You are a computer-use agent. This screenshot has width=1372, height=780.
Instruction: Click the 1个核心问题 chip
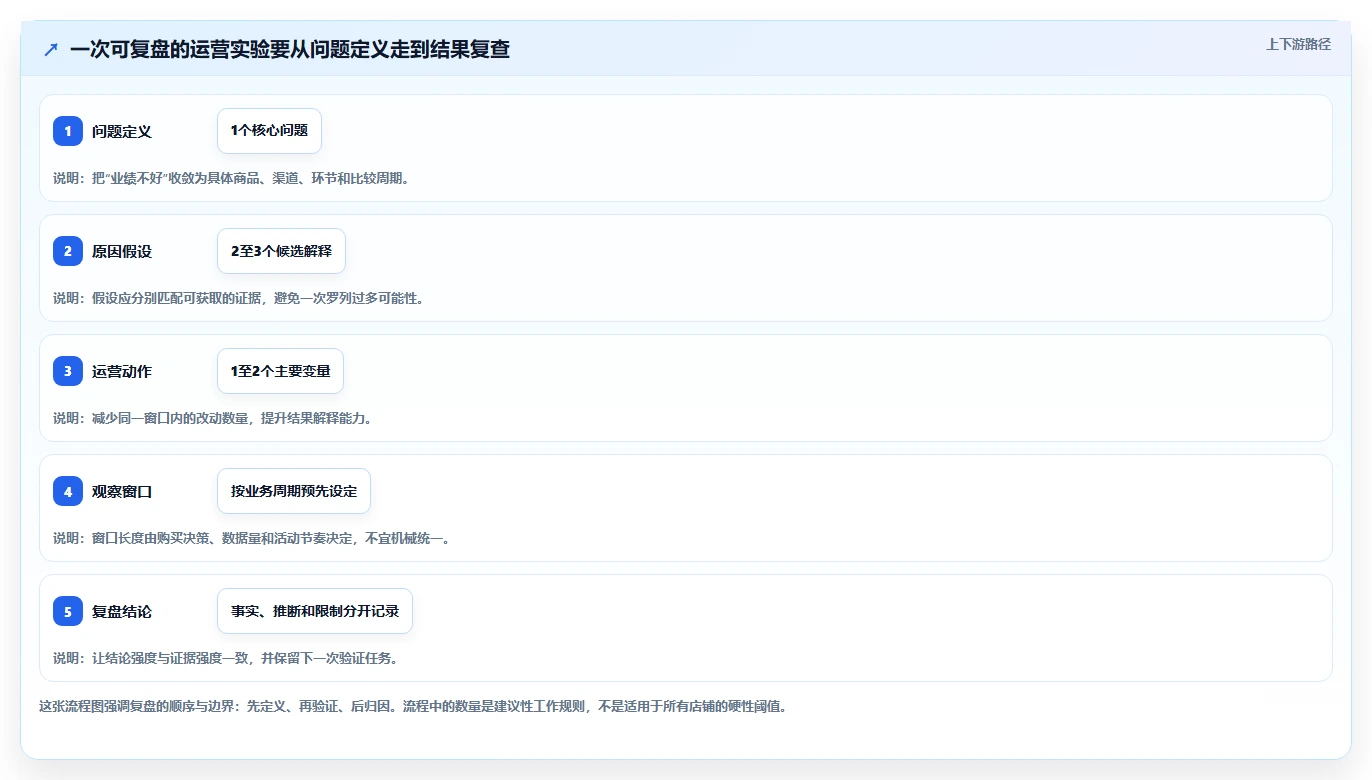pyautogui.click(x=269, y=131)
